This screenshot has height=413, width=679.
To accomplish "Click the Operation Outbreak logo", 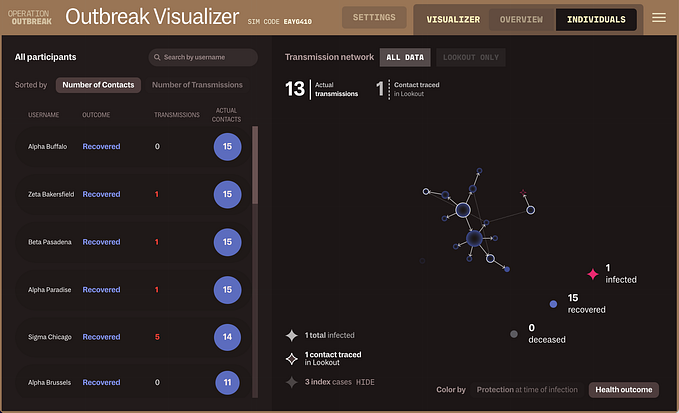I will [x=29, y=17].
